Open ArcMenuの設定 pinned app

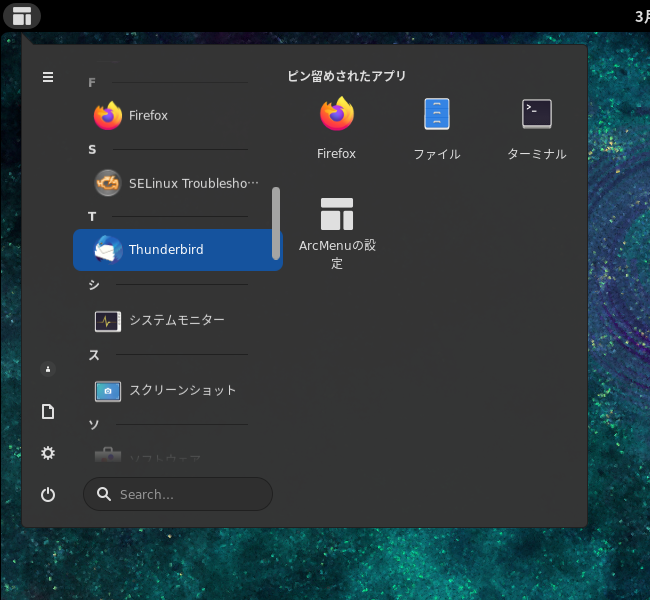click(x=337, y=233)
